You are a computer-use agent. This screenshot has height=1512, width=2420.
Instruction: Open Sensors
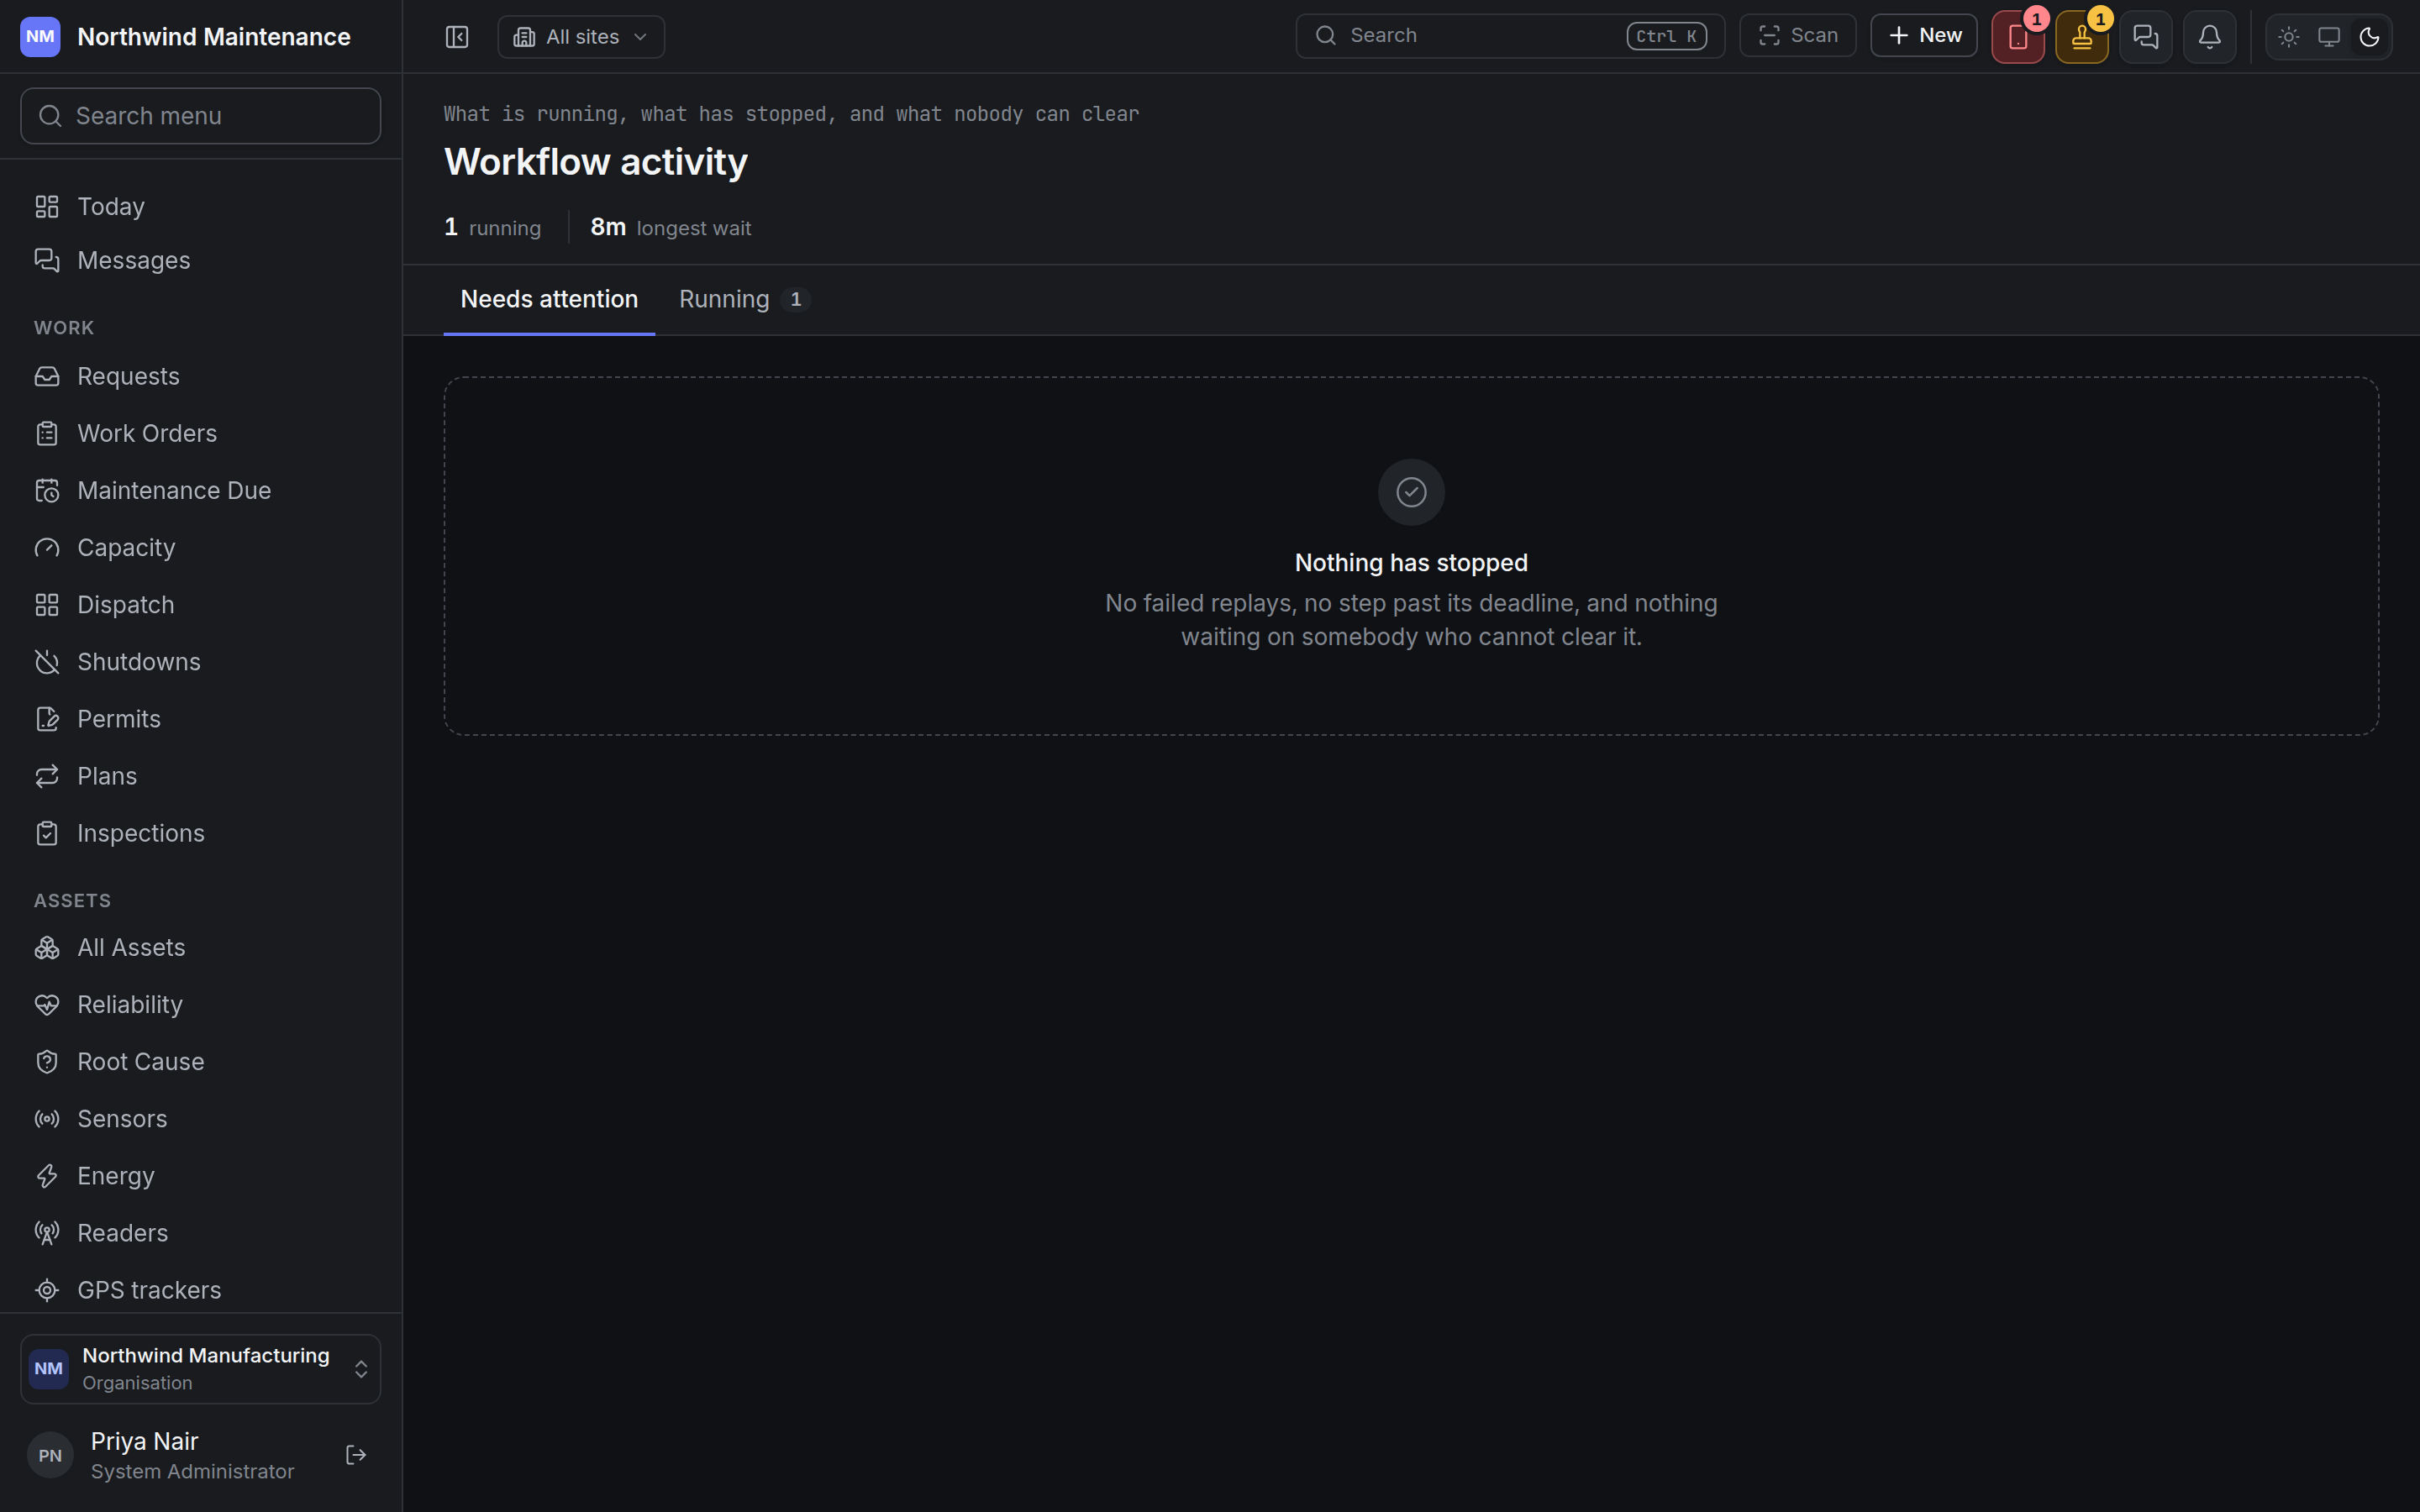point(201,1118)
